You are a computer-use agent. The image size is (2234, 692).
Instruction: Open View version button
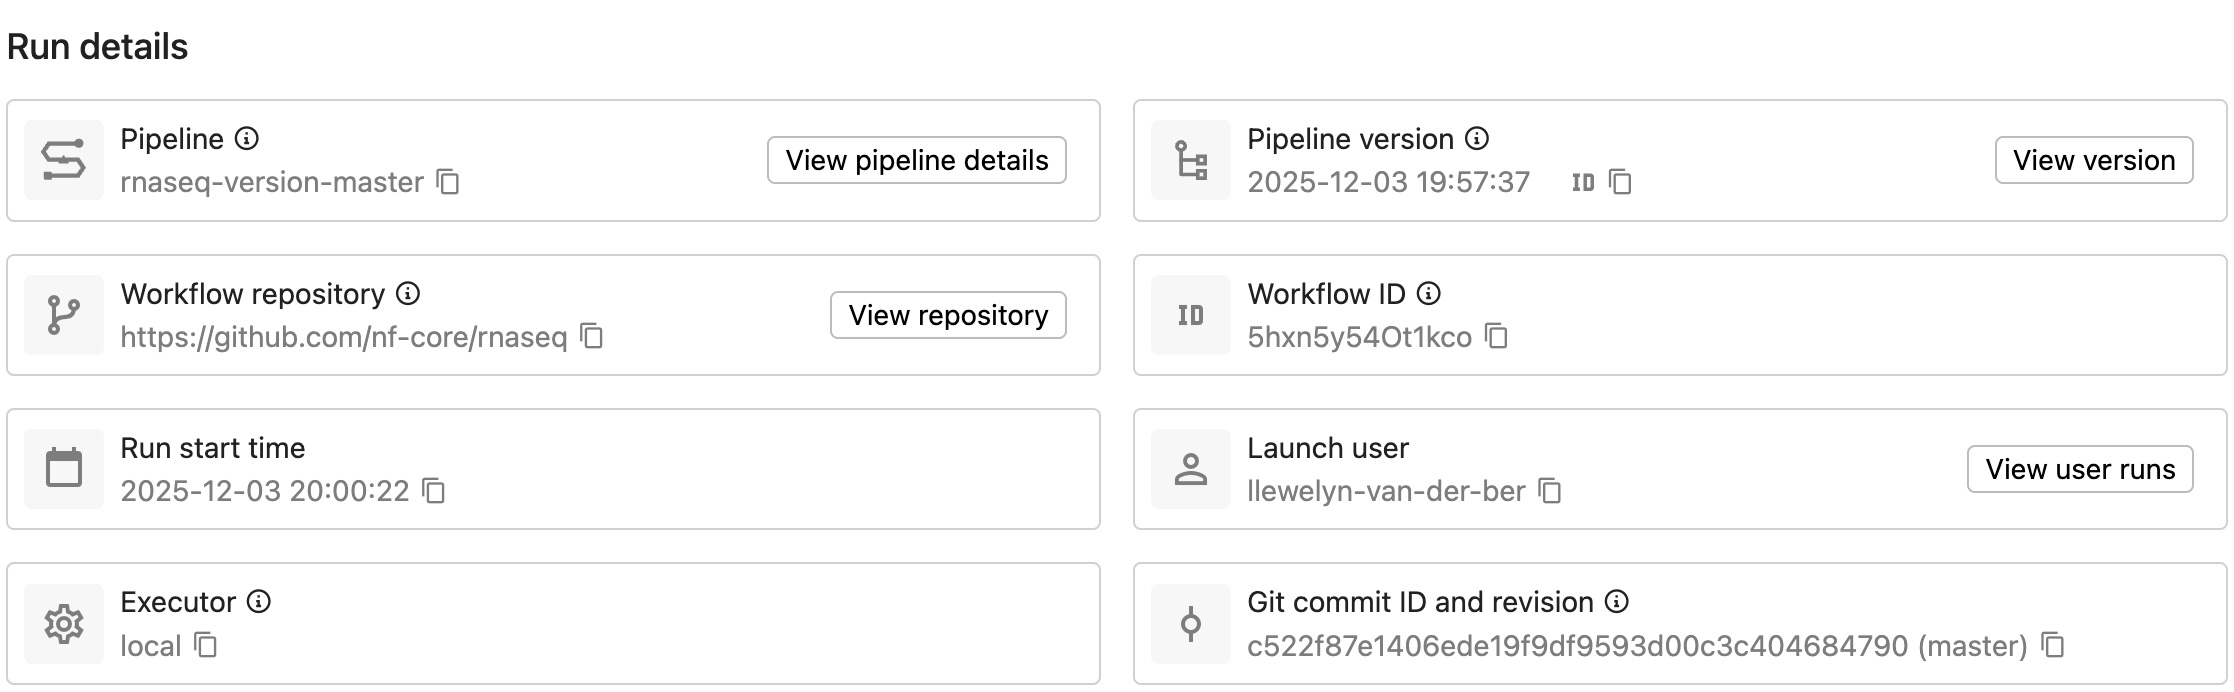[x=2093, y=160]
